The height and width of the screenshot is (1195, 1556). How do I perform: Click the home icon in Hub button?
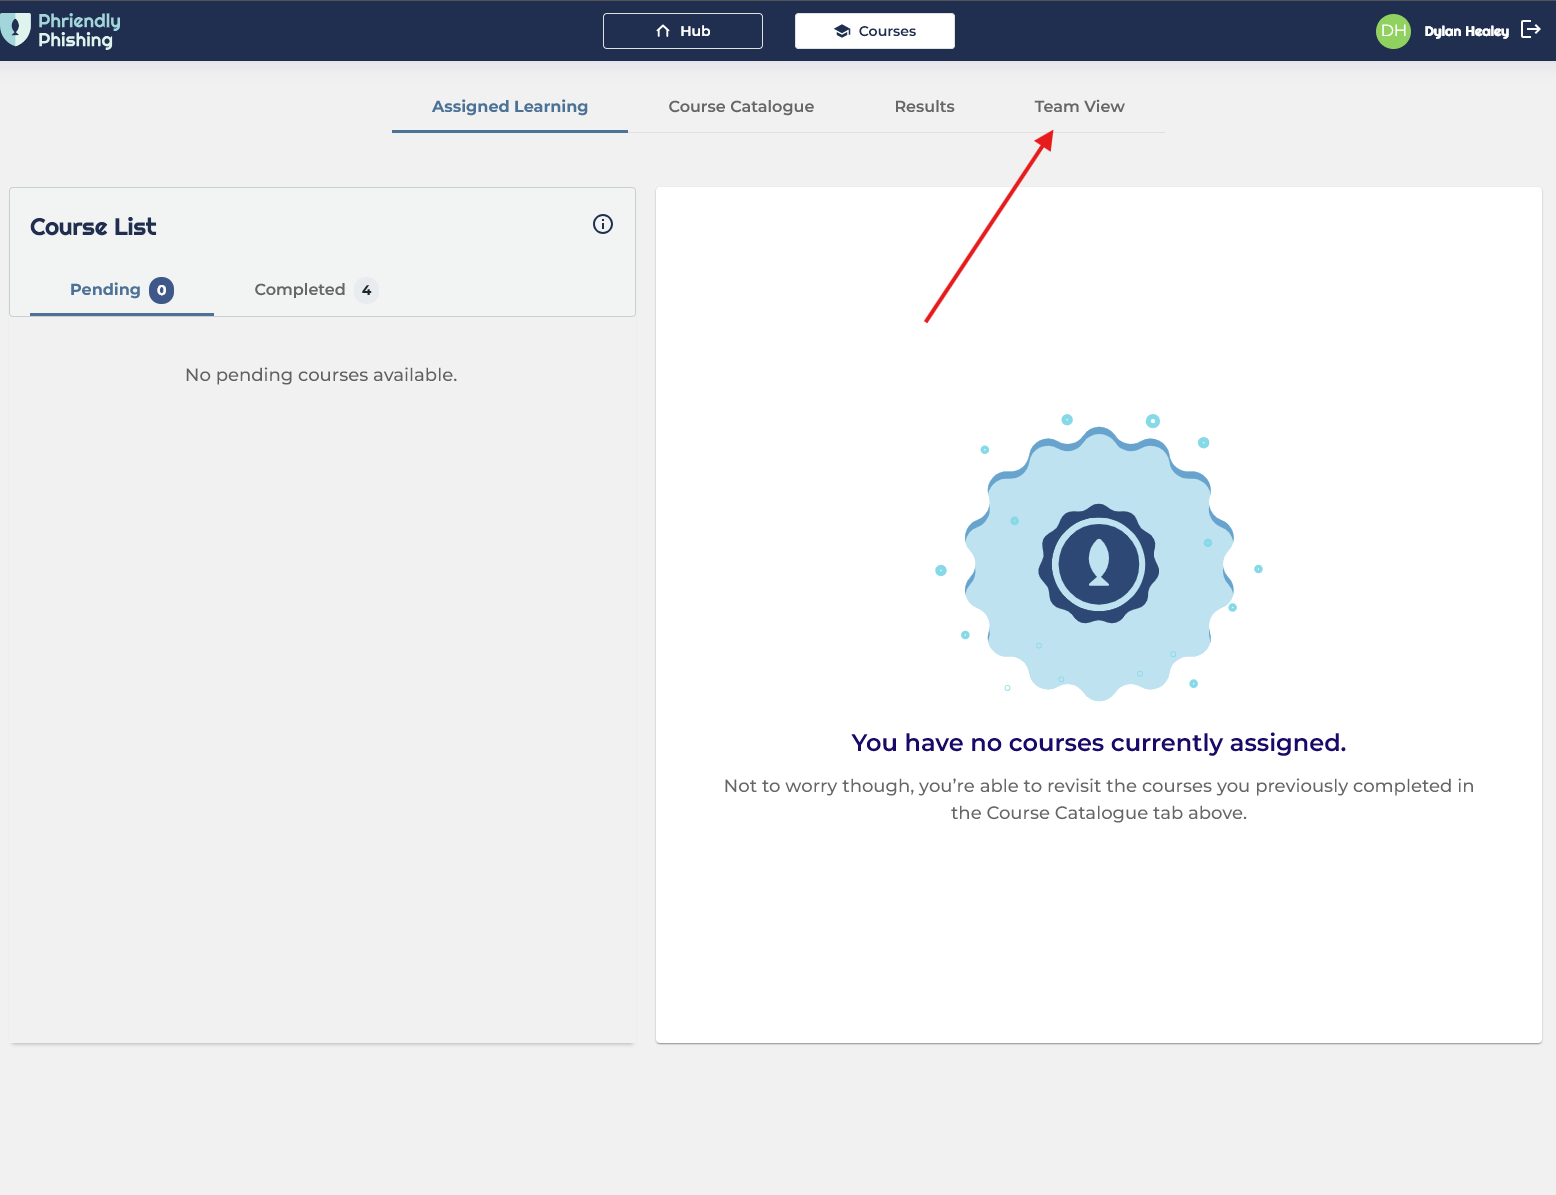click(663, 31)
